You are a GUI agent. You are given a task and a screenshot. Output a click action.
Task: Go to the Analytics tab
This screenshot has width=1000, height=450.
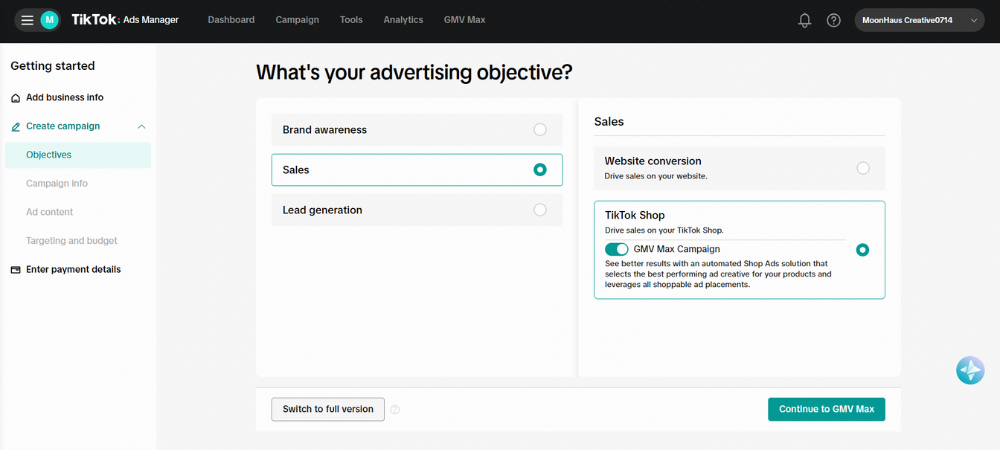tap(403, 20)
